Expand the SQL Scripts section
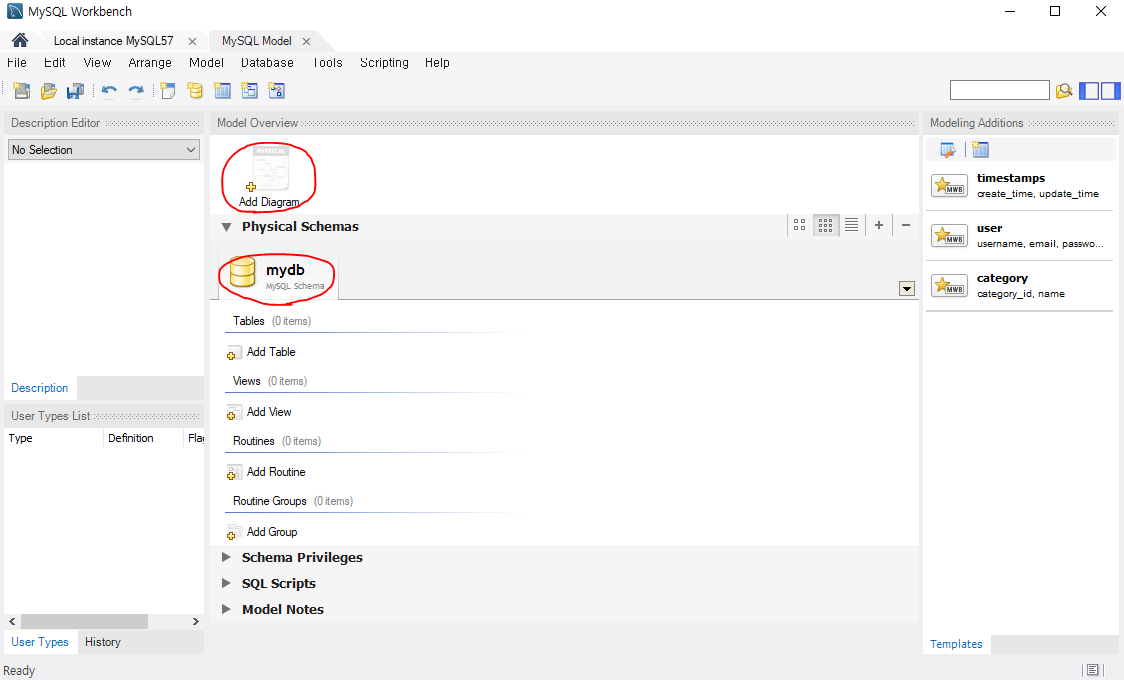 click(227, 583)
